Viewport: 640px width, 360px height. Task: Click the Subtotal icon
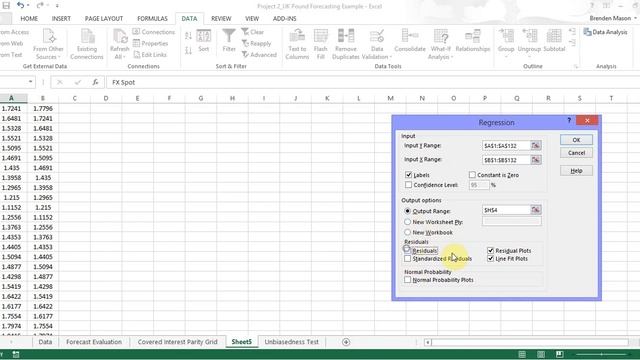tap(554, 36)
